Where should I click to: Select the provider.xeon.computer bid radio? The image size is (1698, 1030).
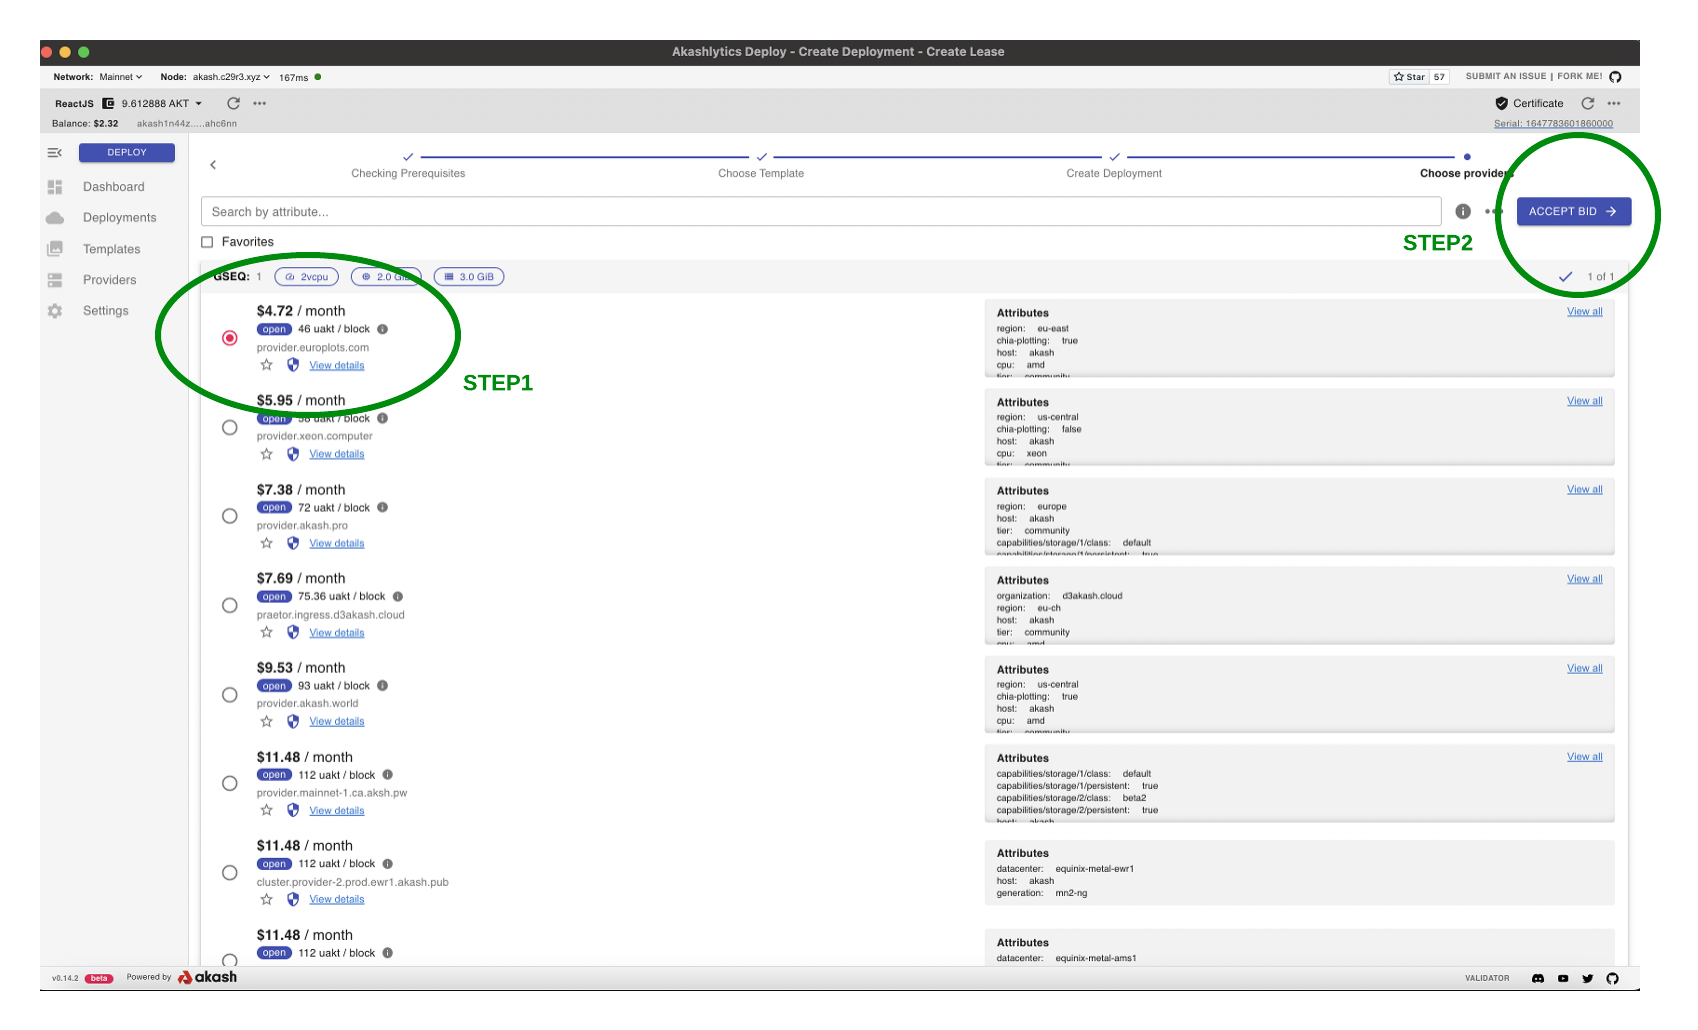click(x=230, y=427)
